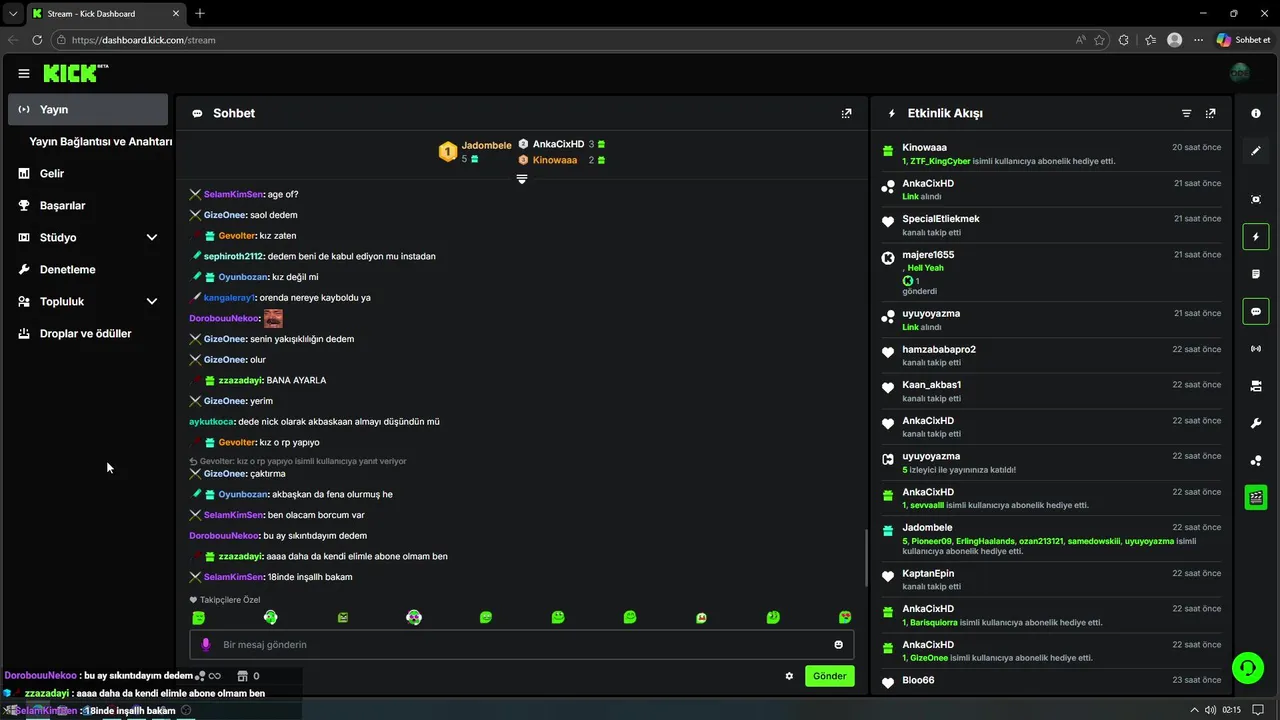This screenshot has width=1280, height=720.
Task: Click Jadombele in gift leaderboard
Action: click(486, 145)
